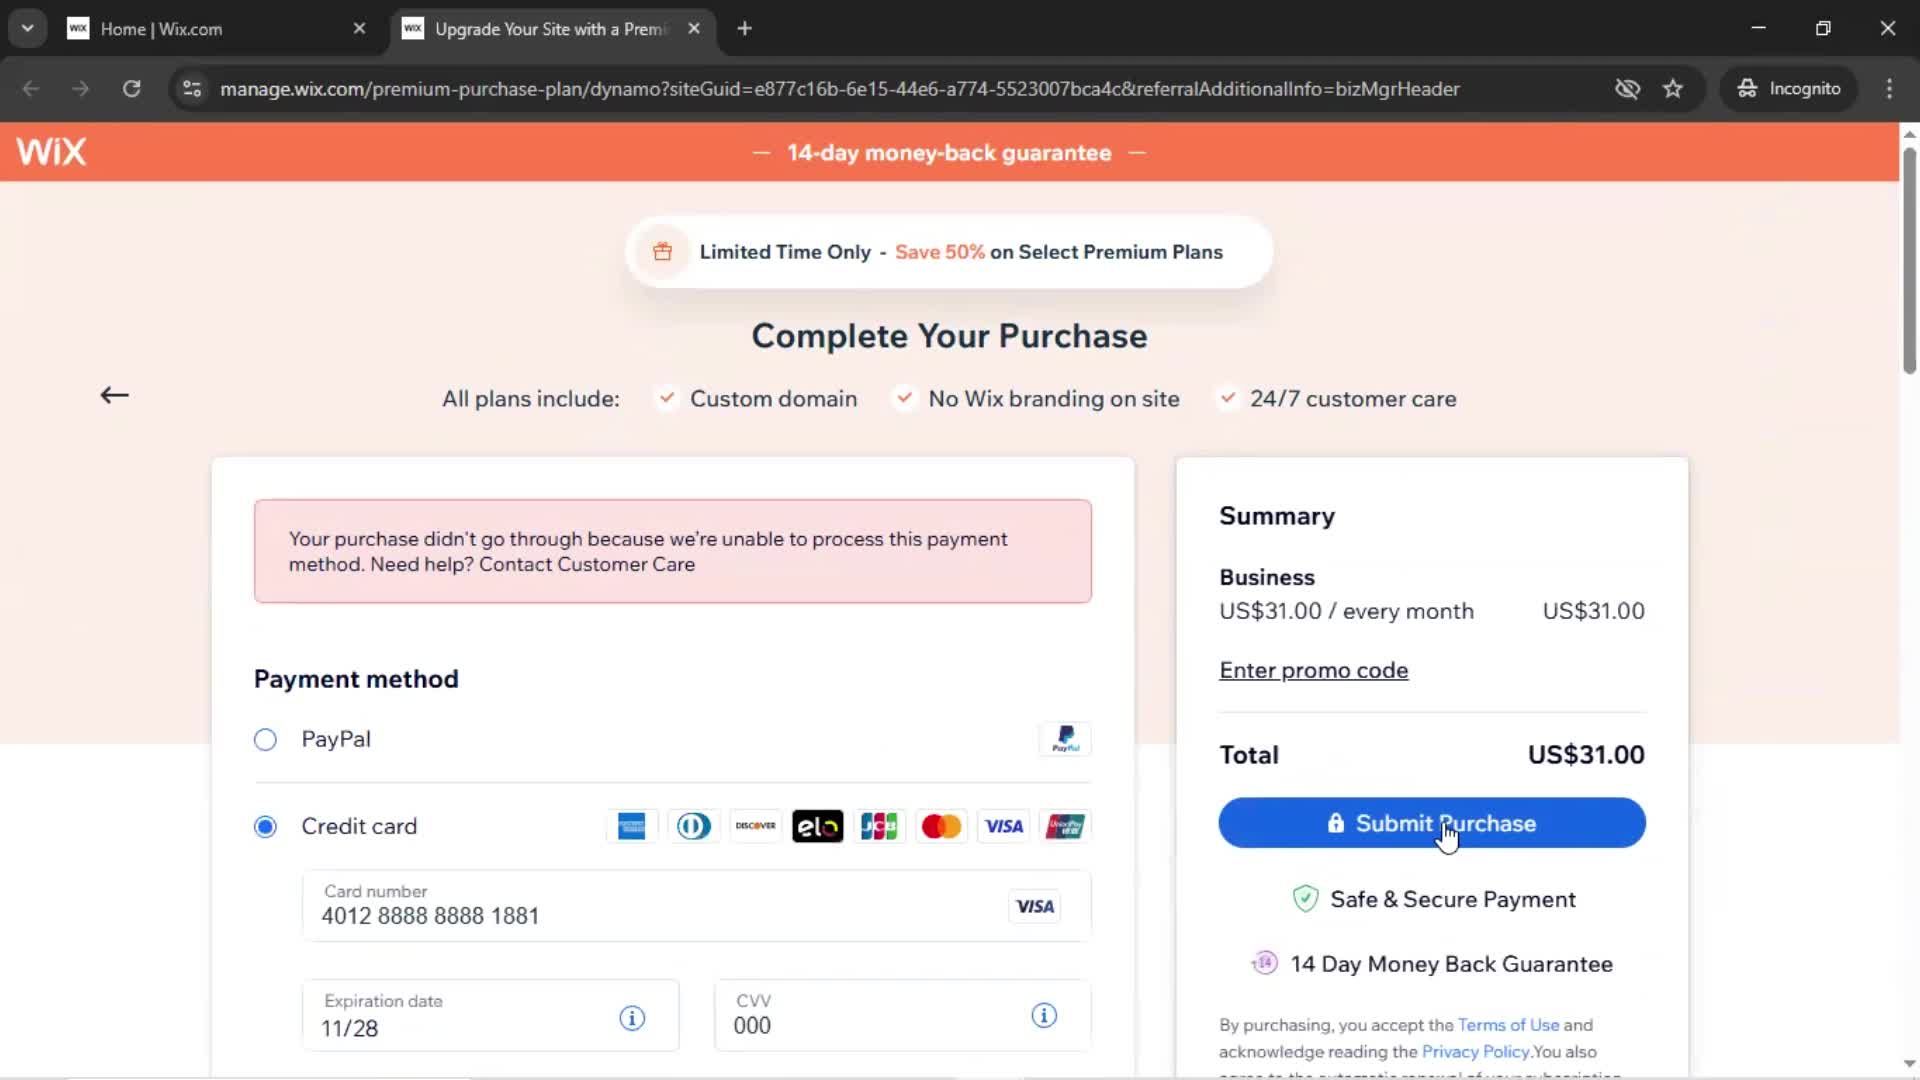Click the payment error message box
1920x1080 pixels.
(672, 551)
